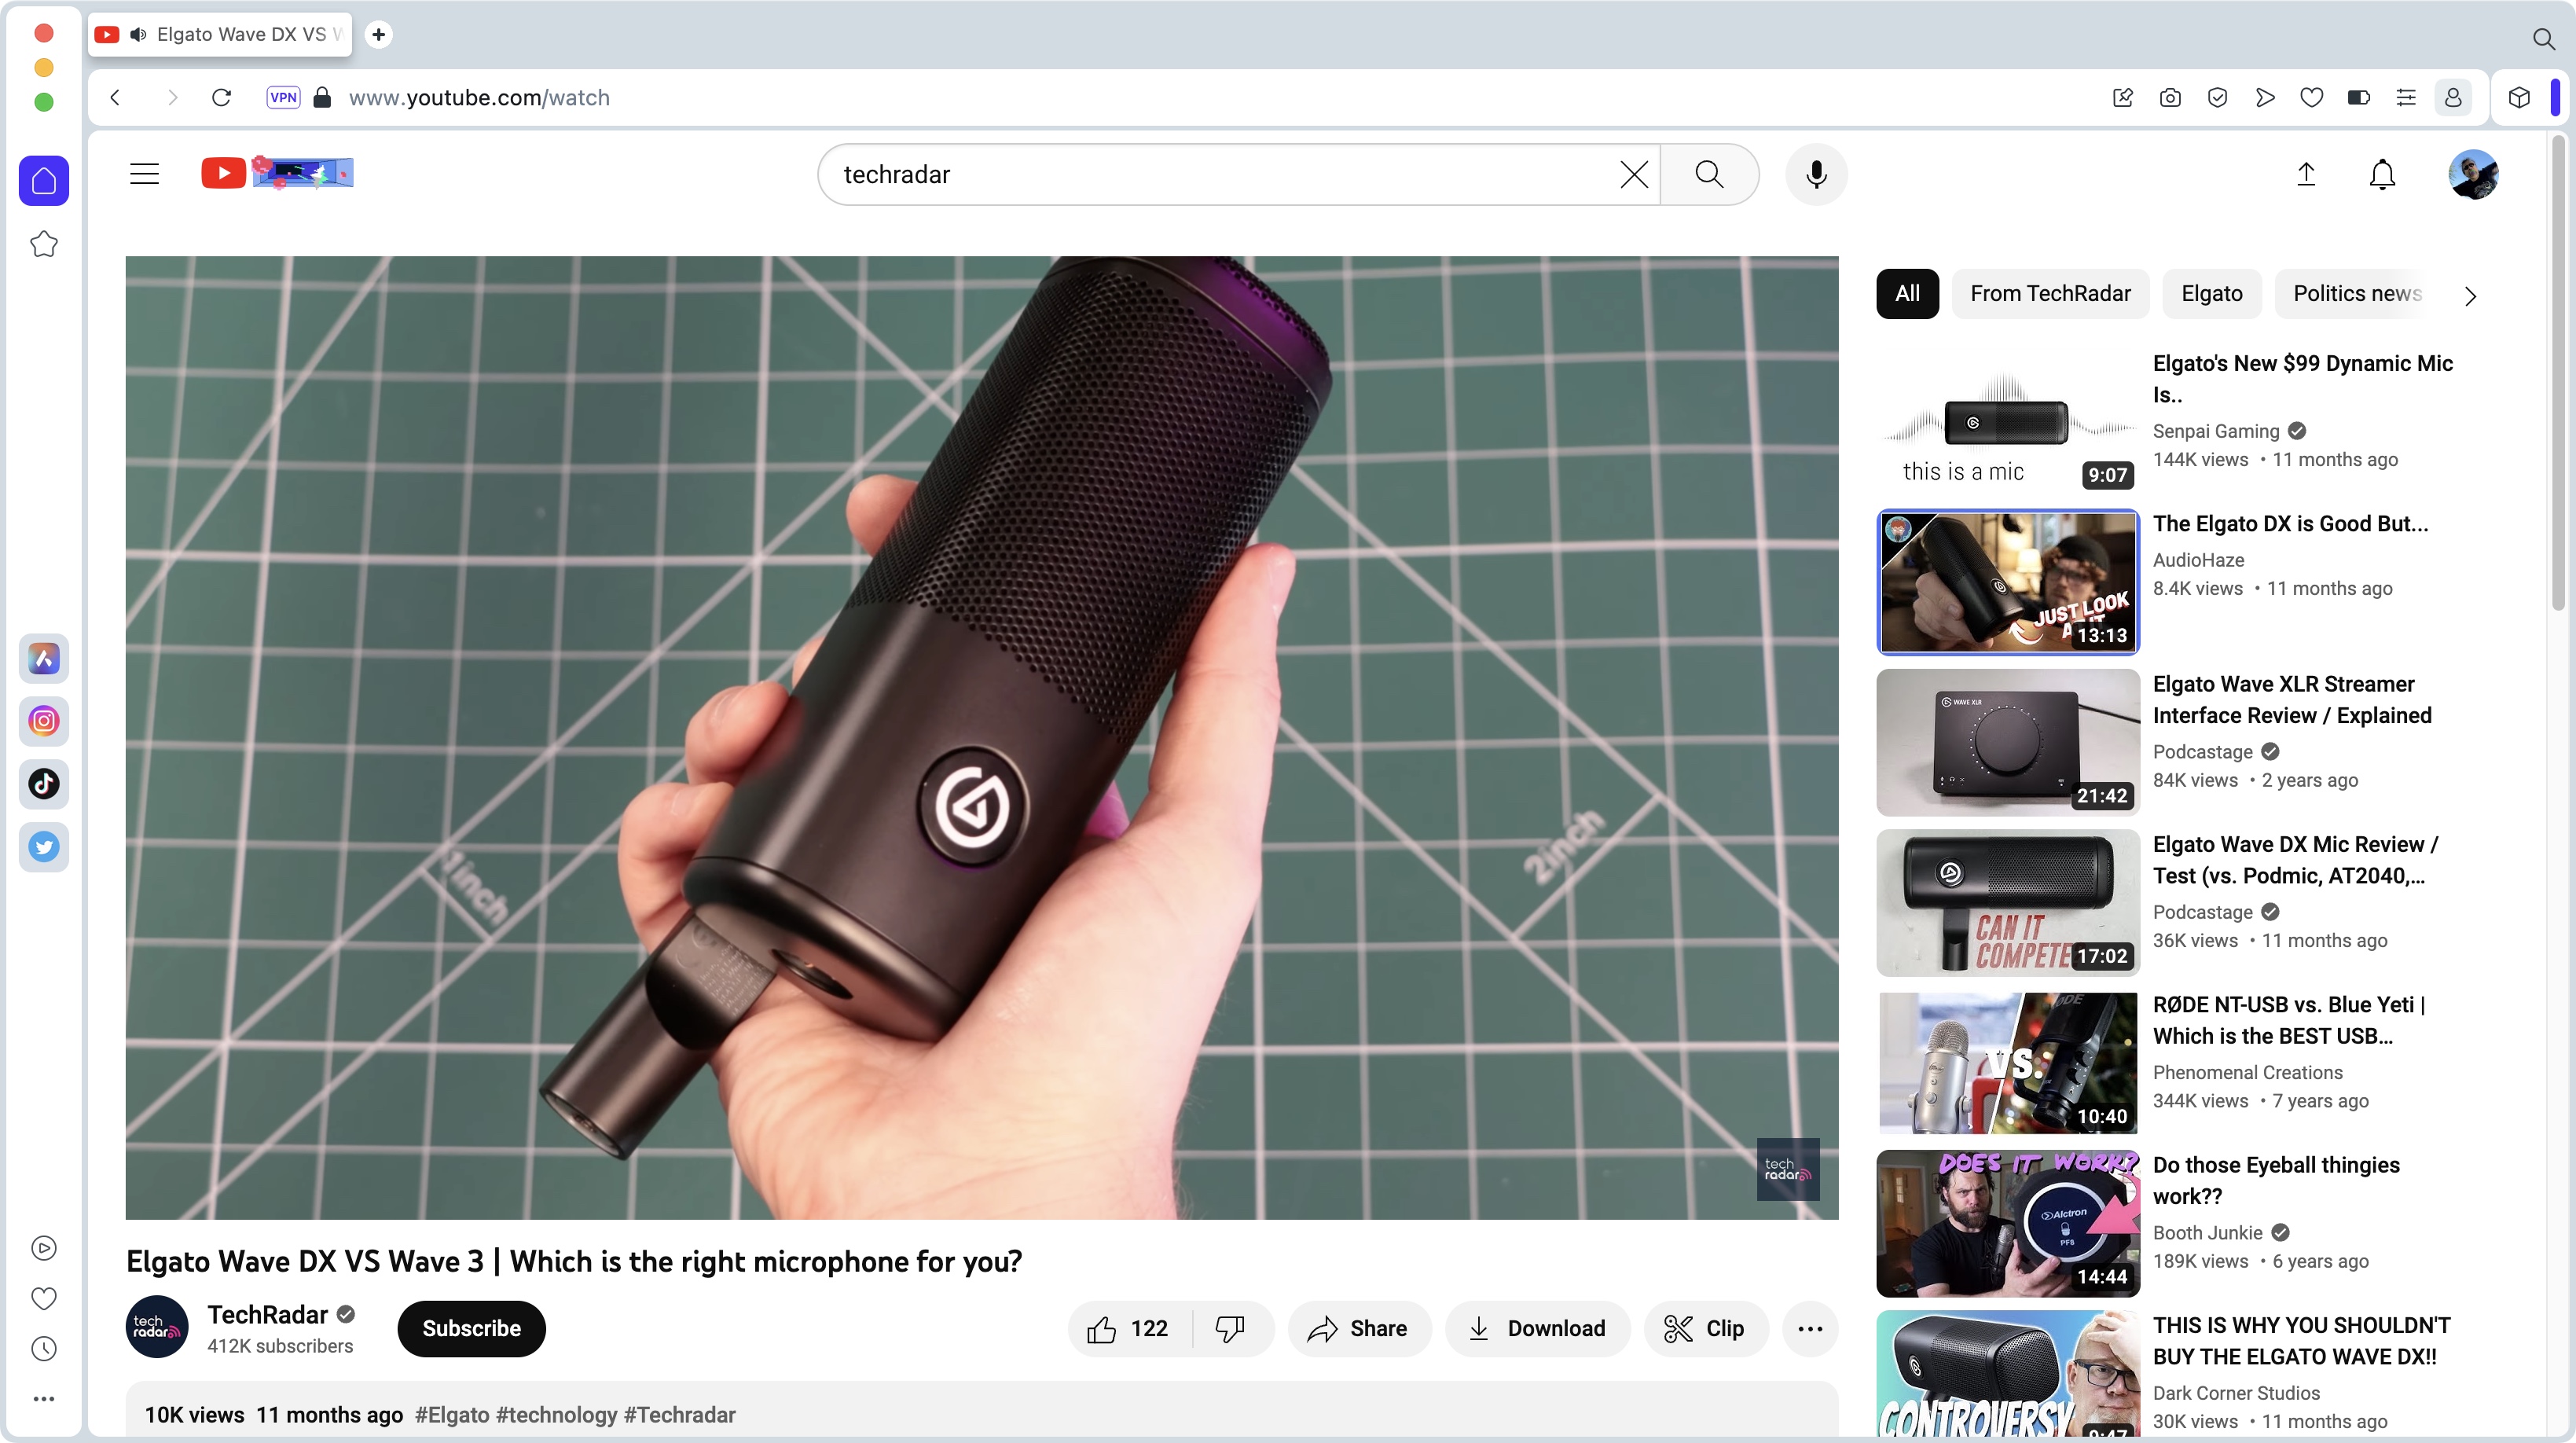The image size is (2576, 1443).
Task: Open the account avatar menu
Action: (2473, 174)
